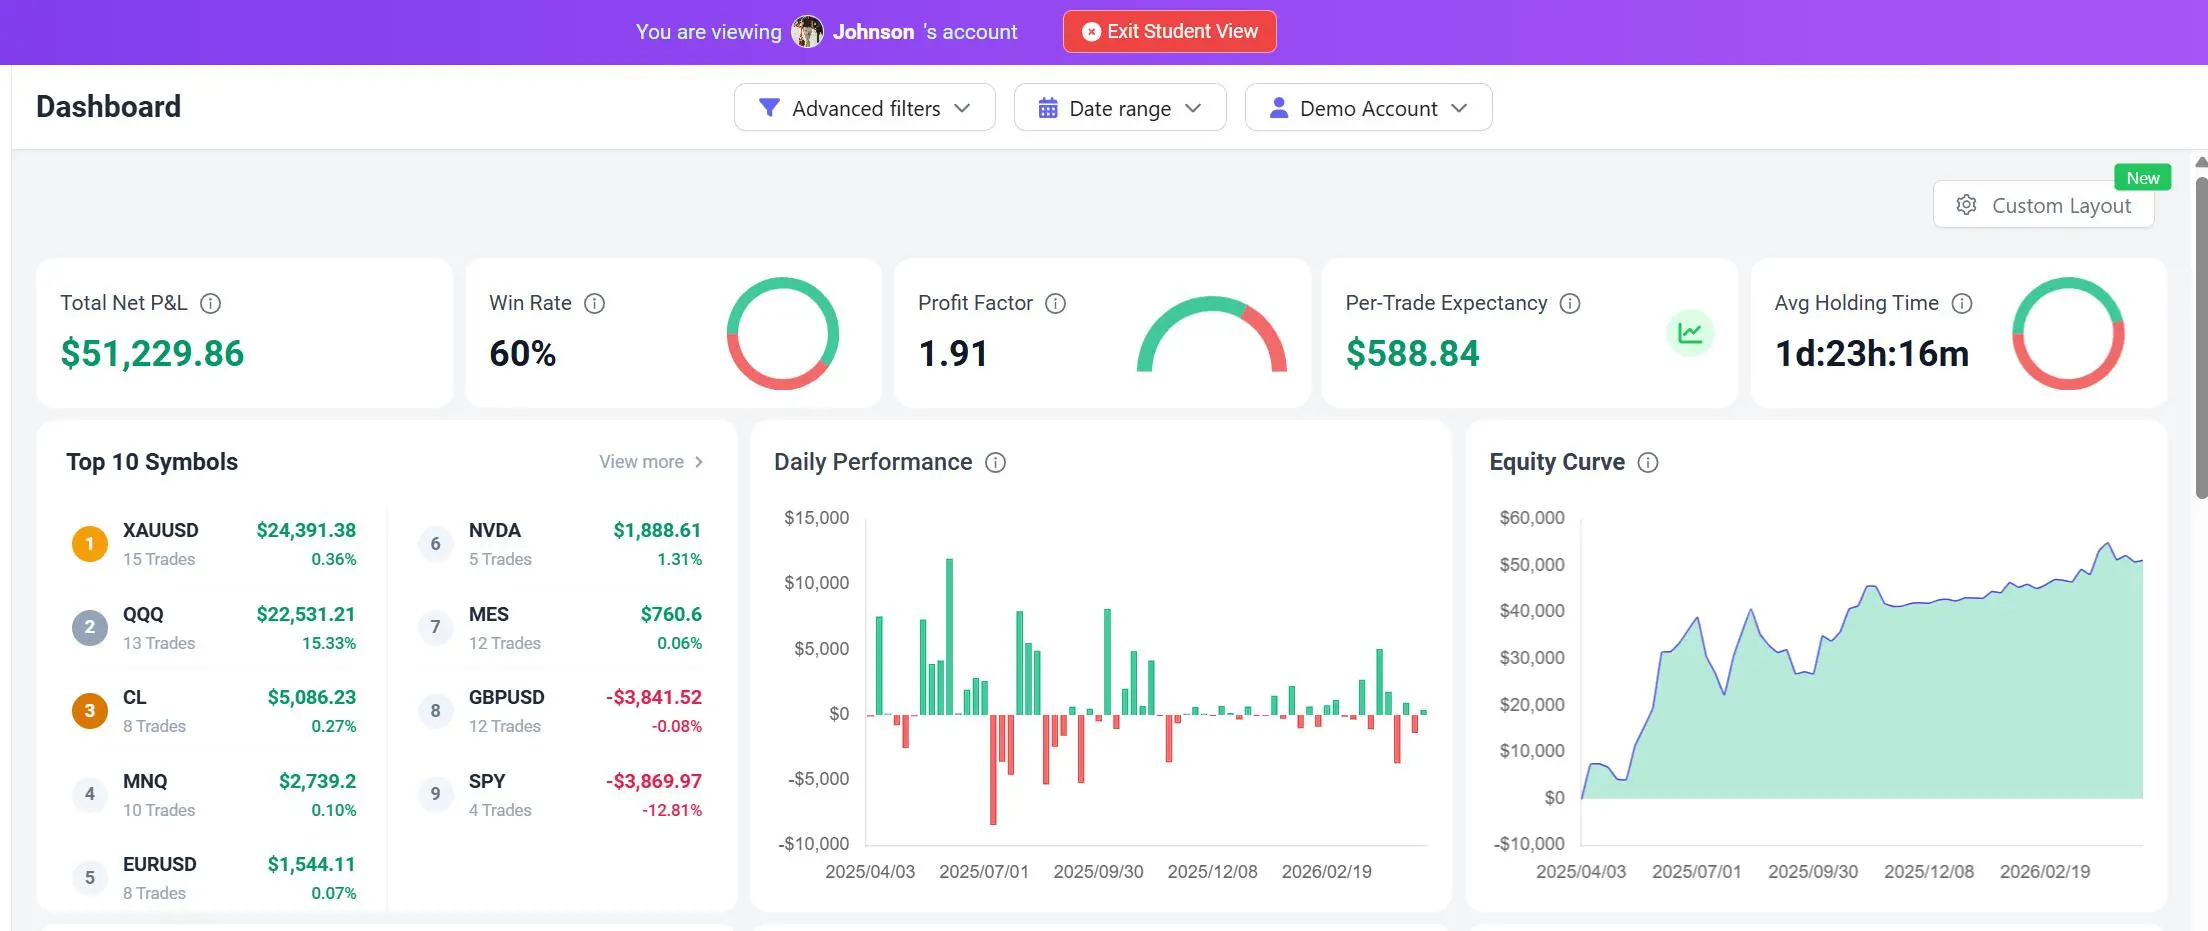Open View more for Top 10 Symbols
This screenshot has height=931, width=2208.
click(651, 462)
